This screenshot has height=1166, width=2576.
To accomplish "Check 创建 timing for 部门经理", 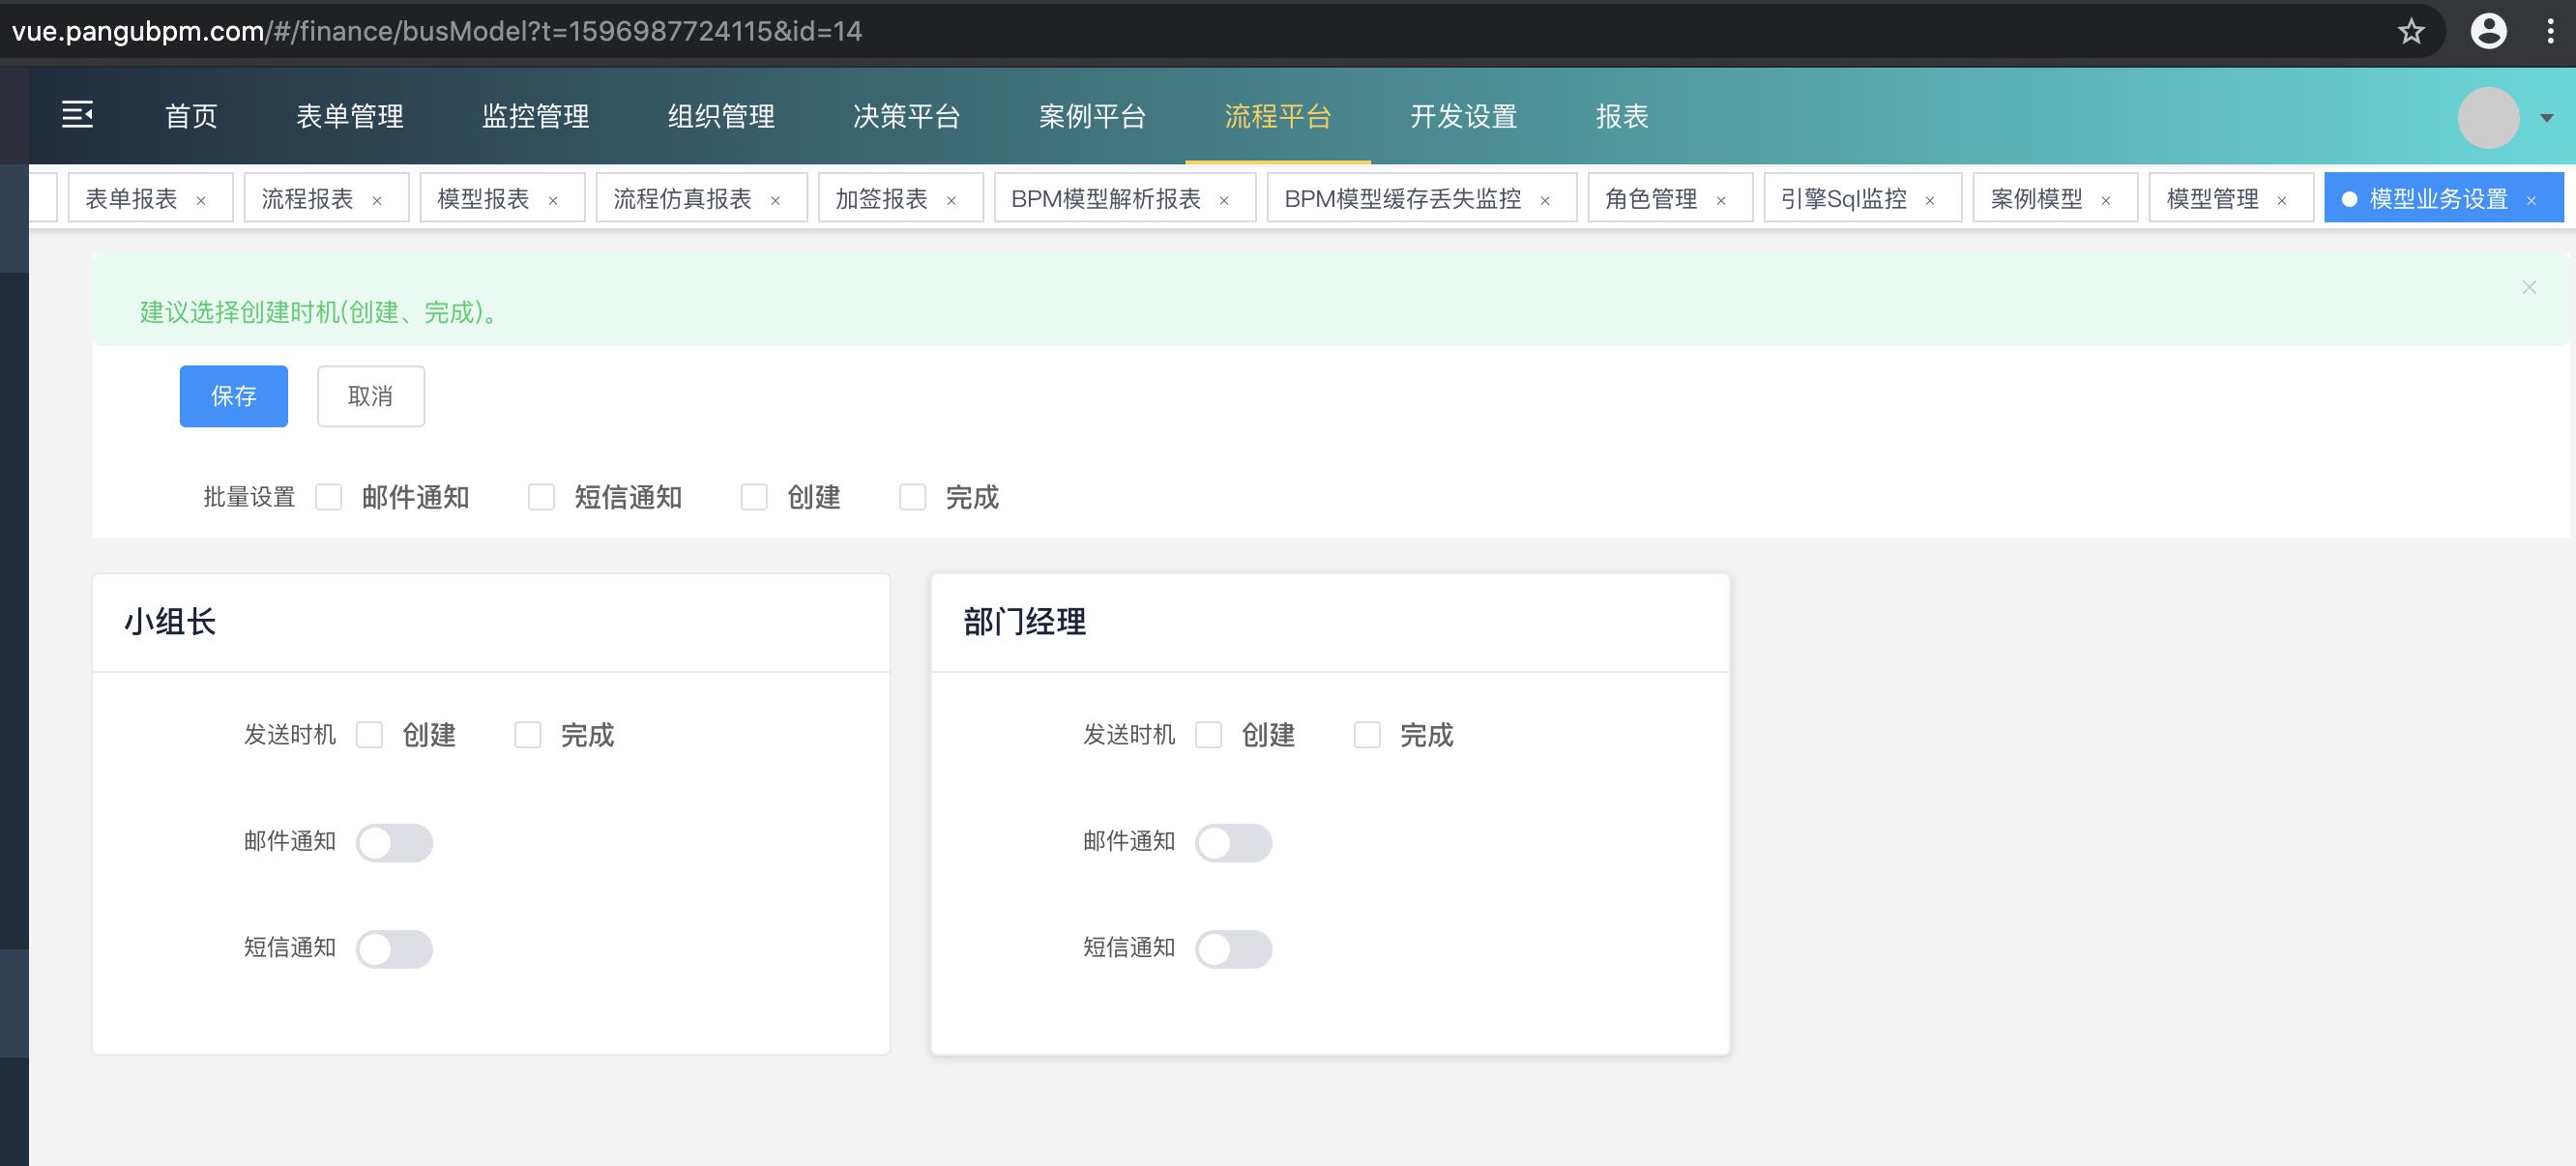I will [1209, 735].
